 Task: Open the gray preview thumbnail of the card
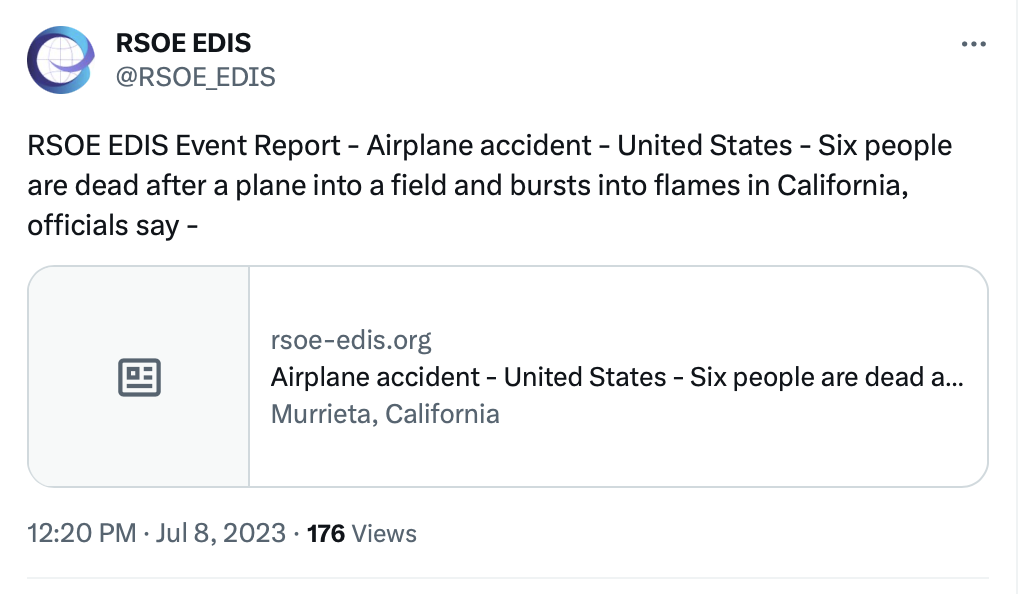pyautogui.click(x=138, y=376)
